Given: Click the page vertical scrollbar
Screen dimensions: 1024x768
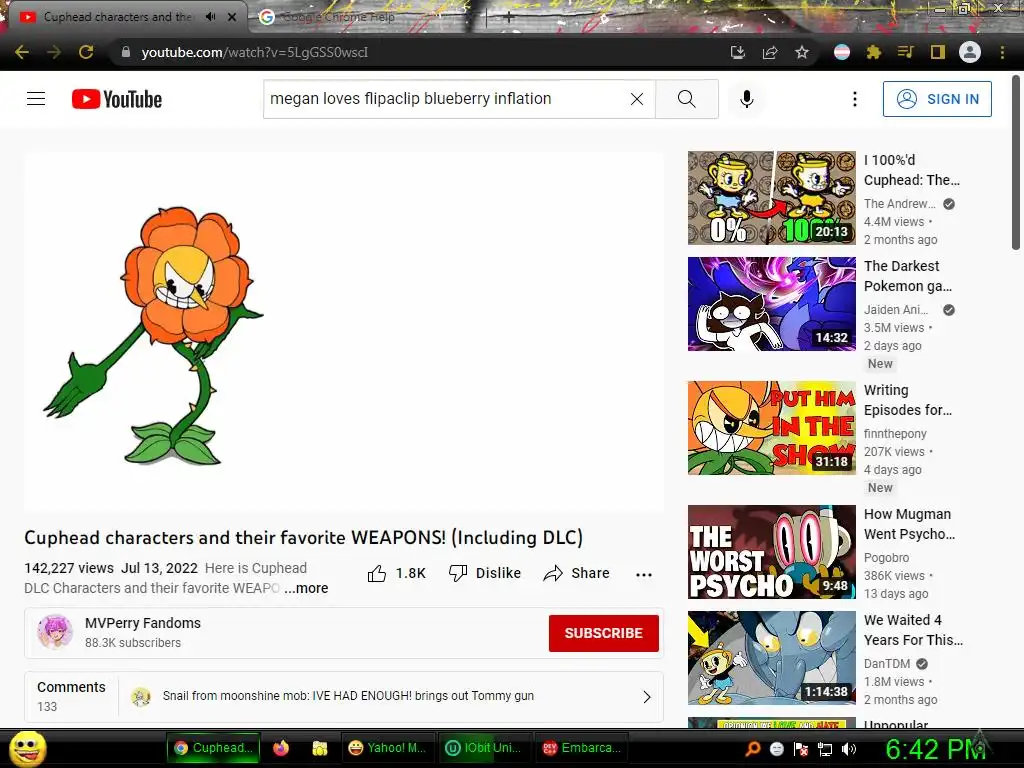Looking at the screenshot, I should pyautogui.click(x=1016, y=163).
